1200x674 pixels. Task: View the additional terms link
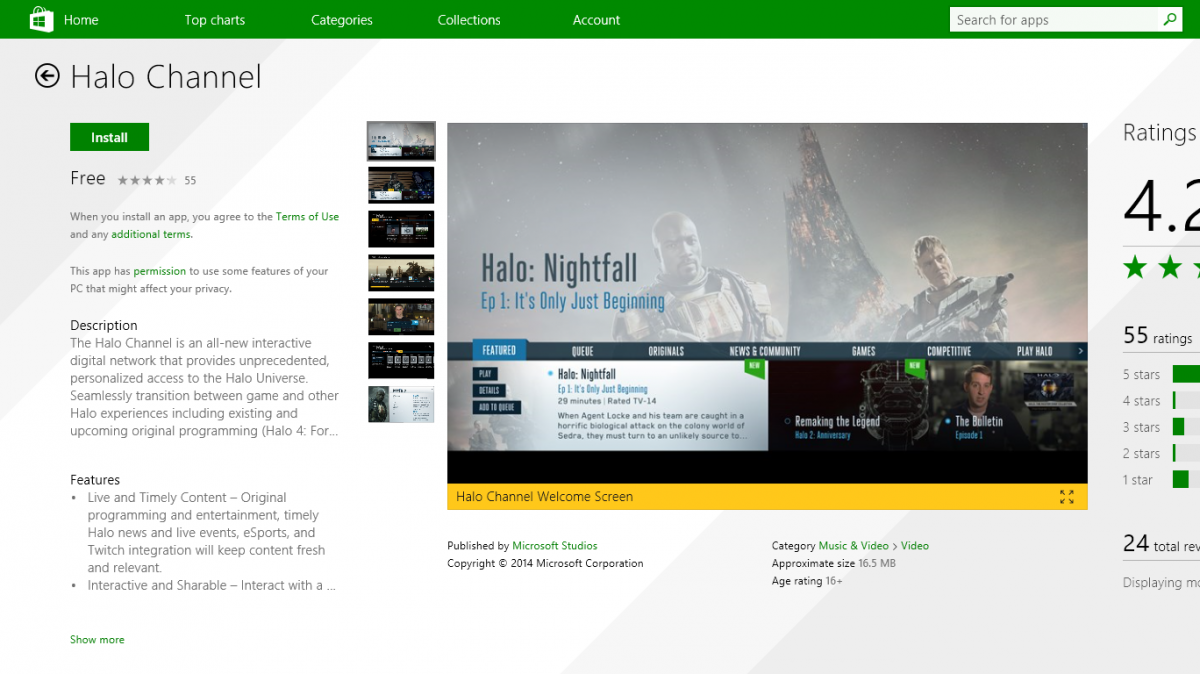coord(151,234)
